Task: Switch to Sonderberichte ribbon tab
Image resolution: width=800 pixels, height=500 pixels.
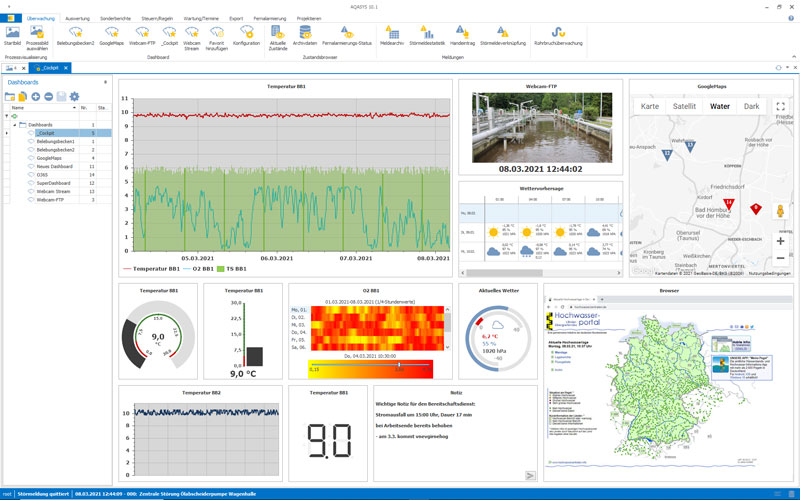Action: 115,18
